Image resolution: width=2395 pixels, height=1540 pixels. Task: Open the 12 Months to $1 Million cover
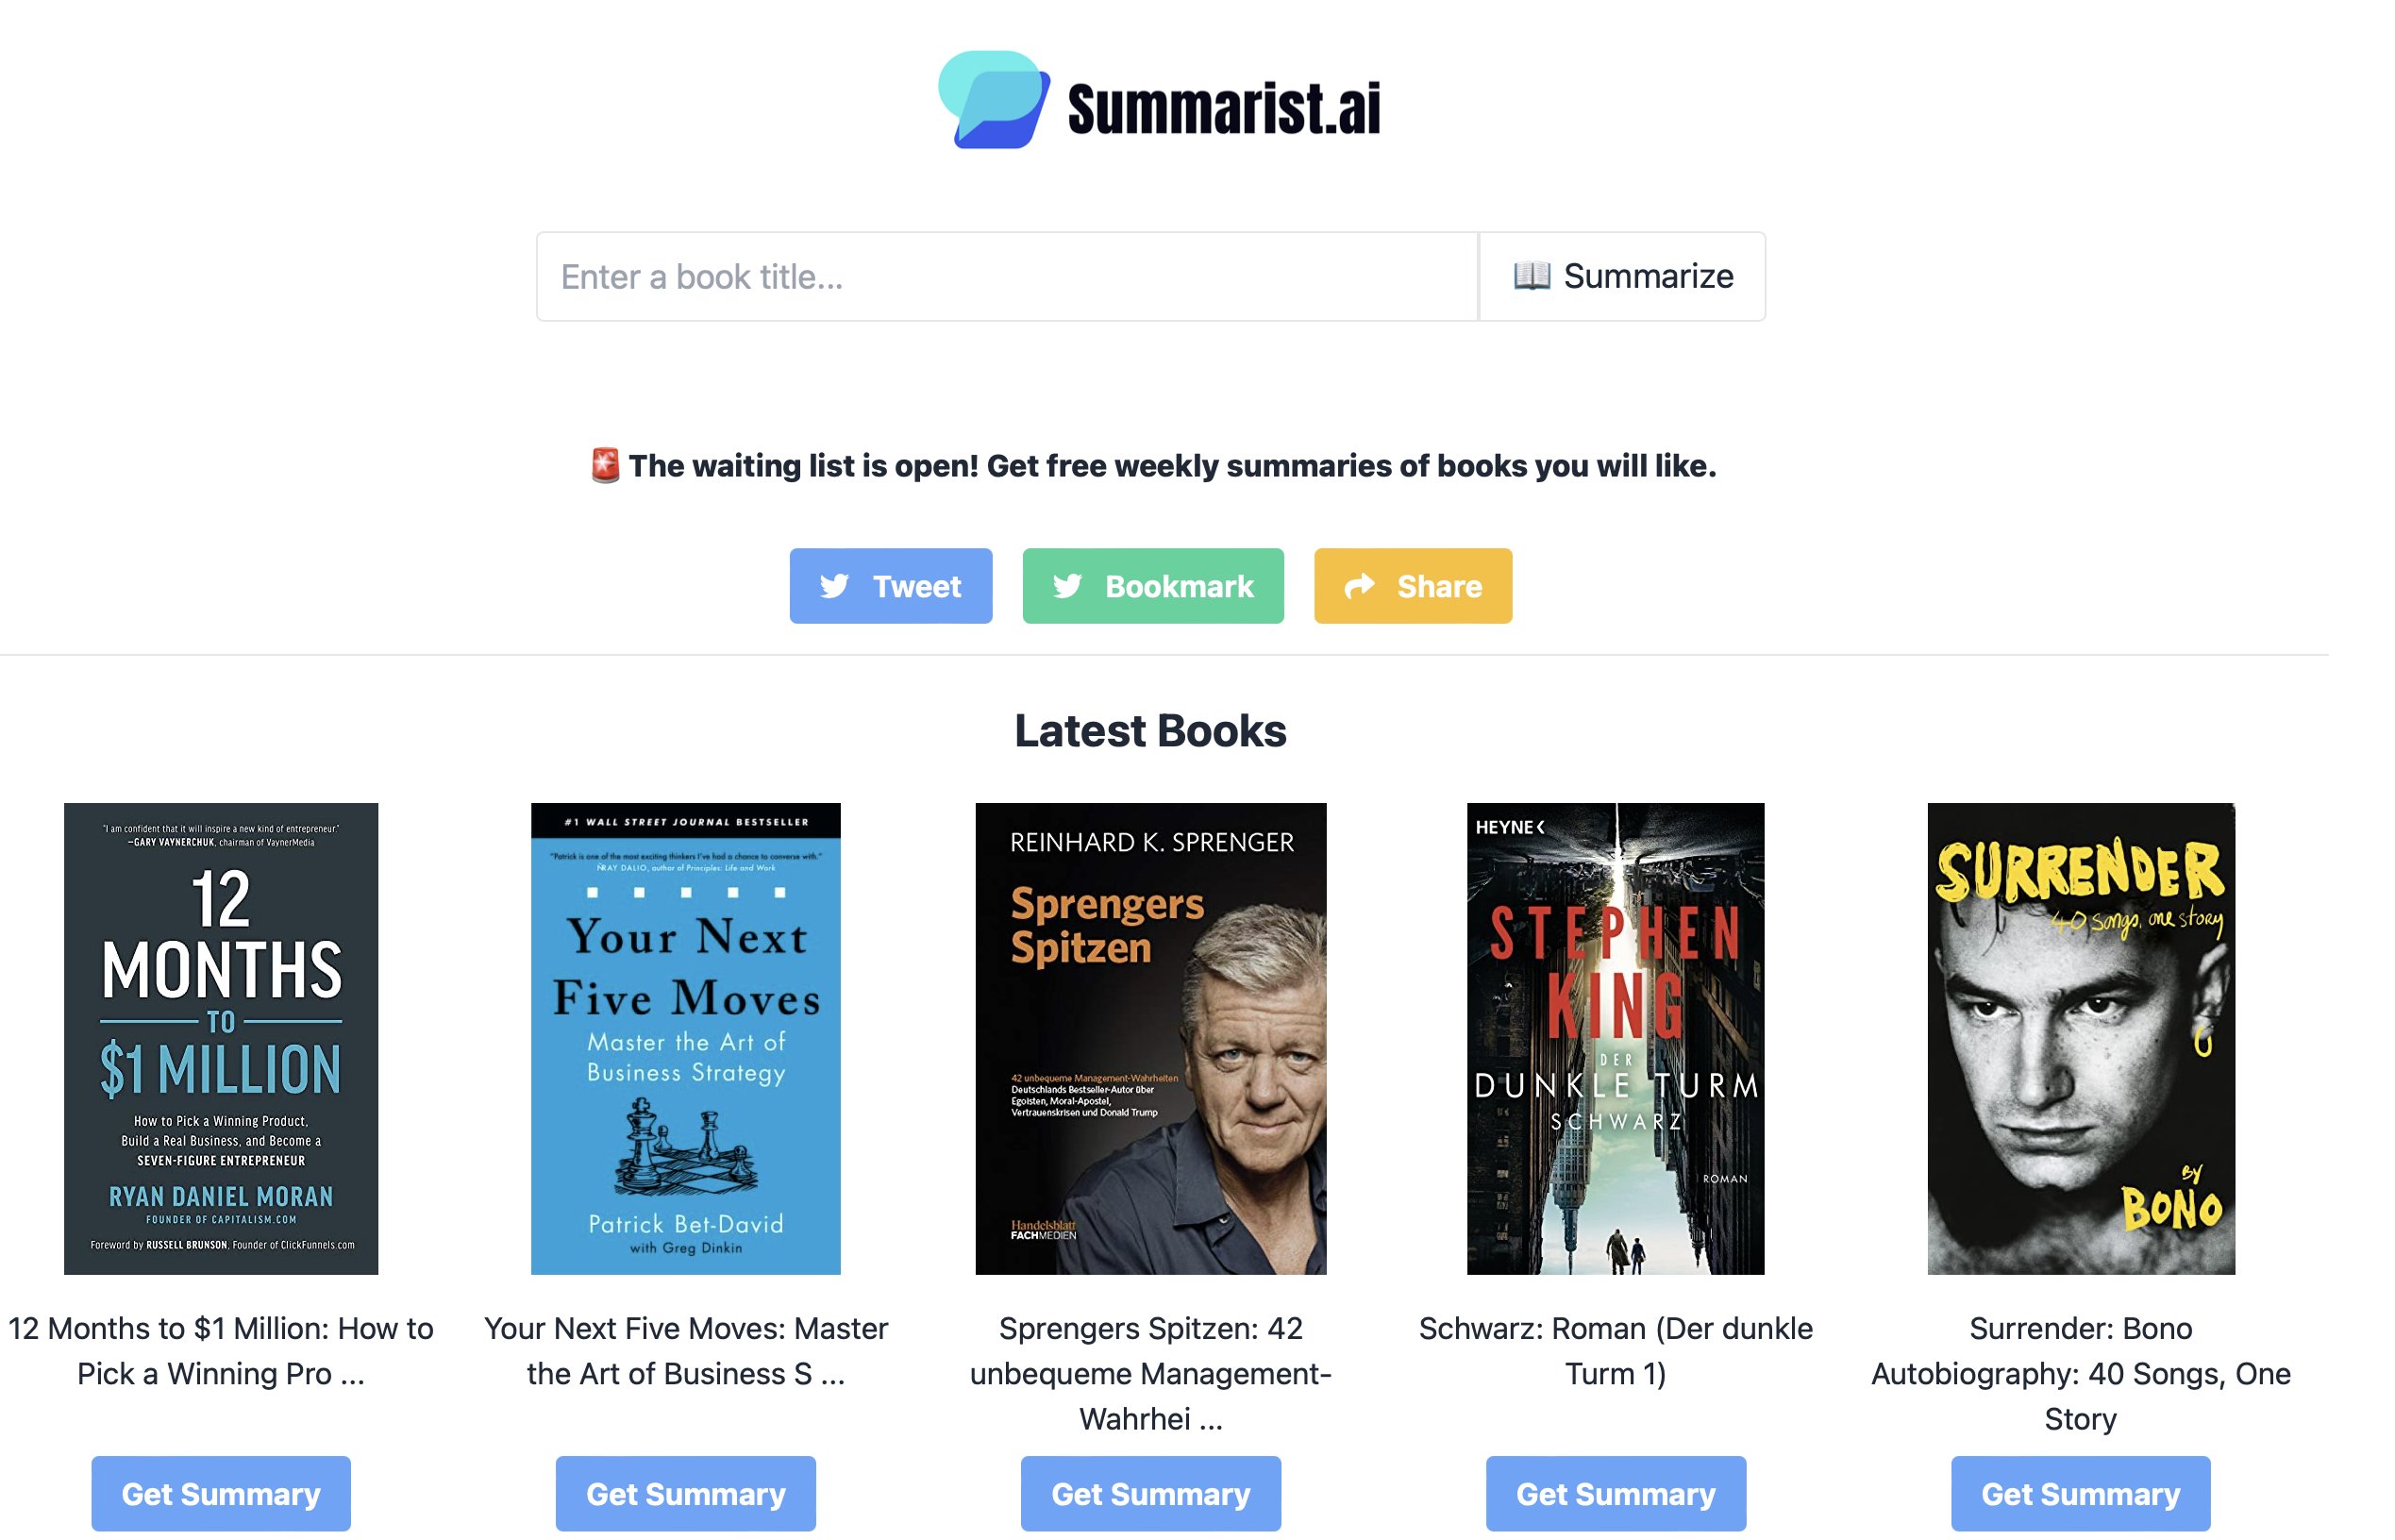pyautogui.click(x=221, y=1038)
